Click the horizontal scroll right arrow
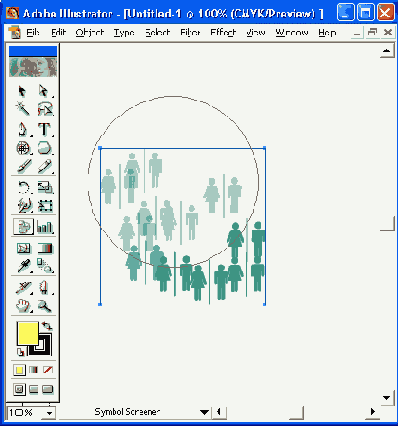The image size is (398, 426). point(372,412)
